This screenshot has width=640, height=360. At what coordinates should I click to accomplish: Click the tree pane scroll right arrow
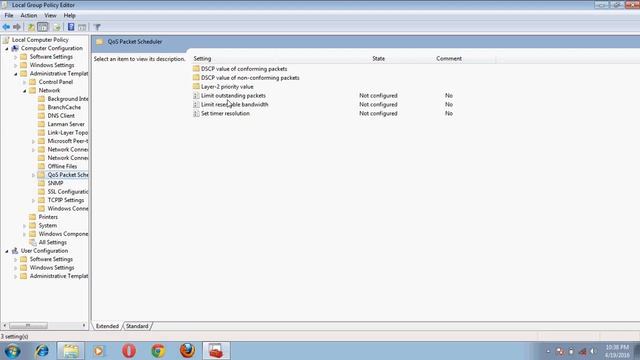point(84,326)
